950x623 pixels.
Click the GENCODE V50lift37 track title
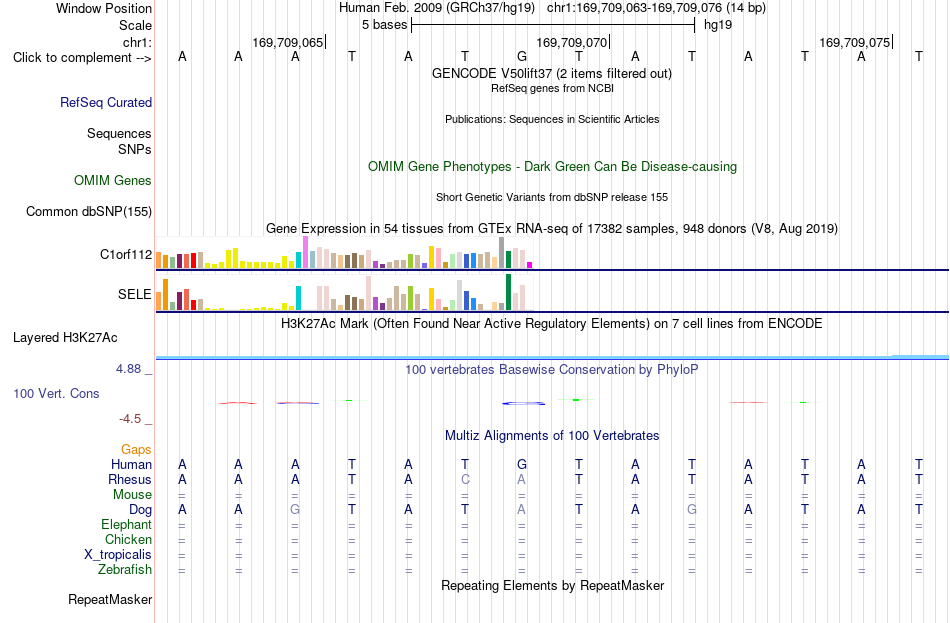tap(551, 73)
